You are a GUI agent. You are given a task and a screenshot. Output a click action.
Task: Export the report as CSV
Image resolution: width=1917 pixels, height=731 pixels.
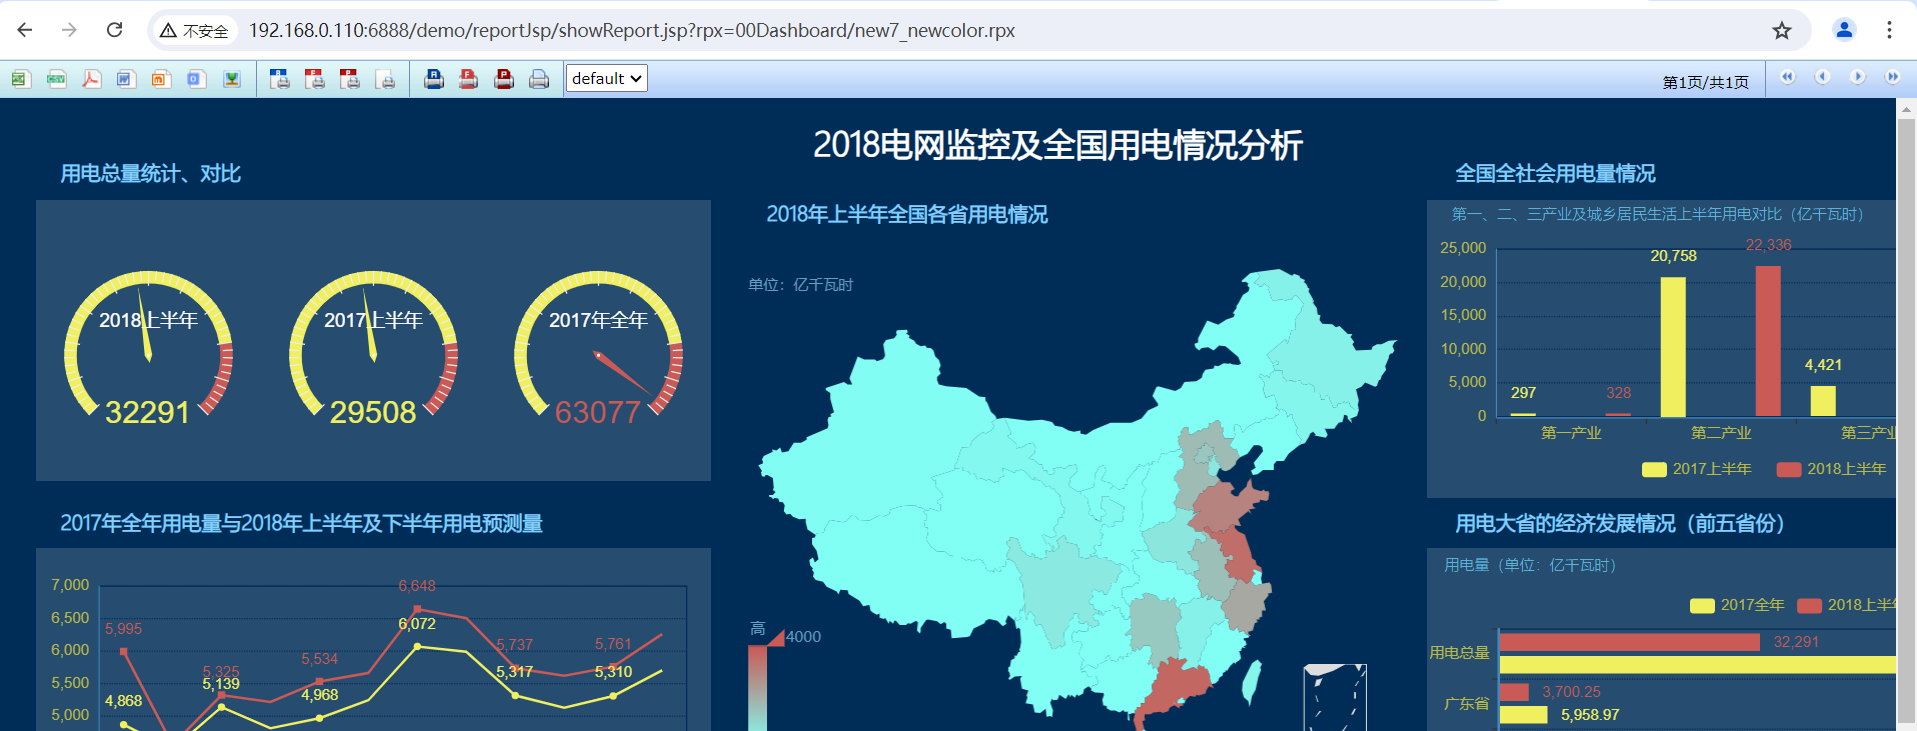pyautogui.click(x=56, y=79)
